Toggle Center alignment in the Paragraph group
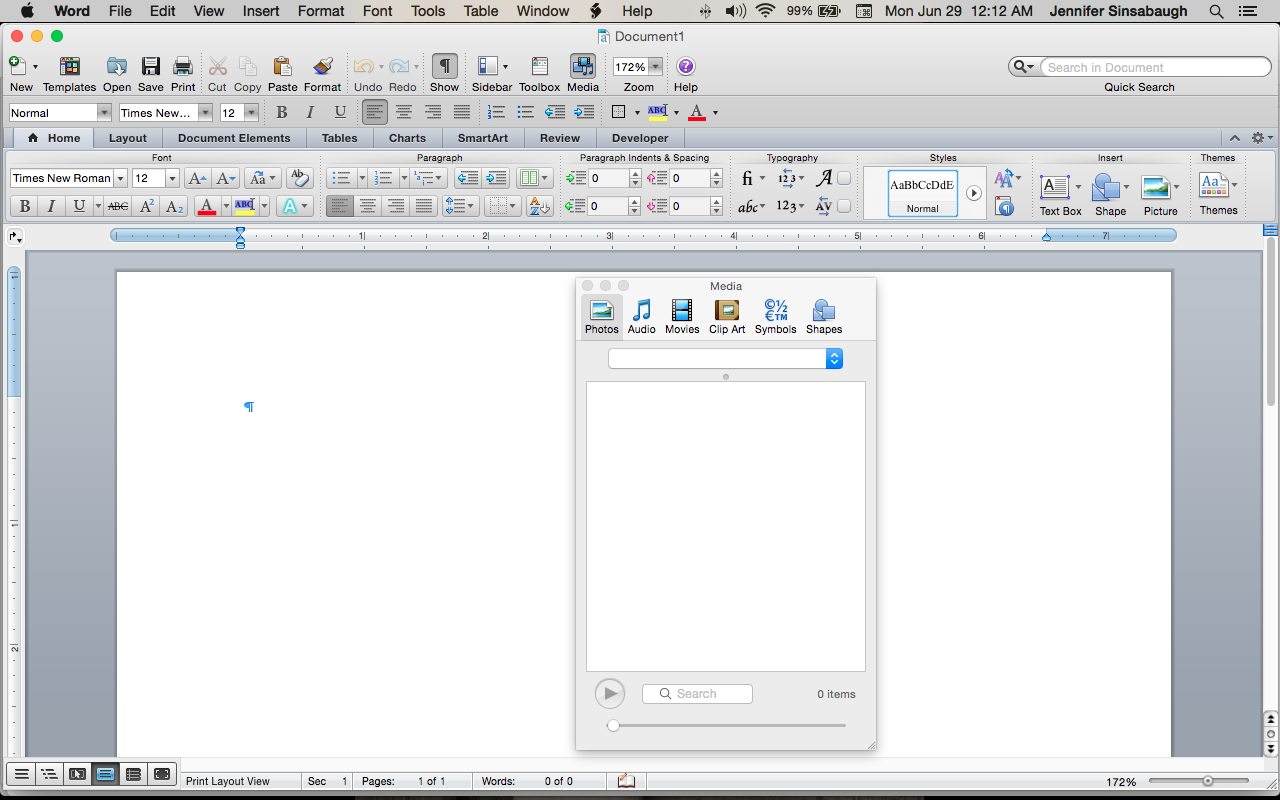 coord(368,206)
